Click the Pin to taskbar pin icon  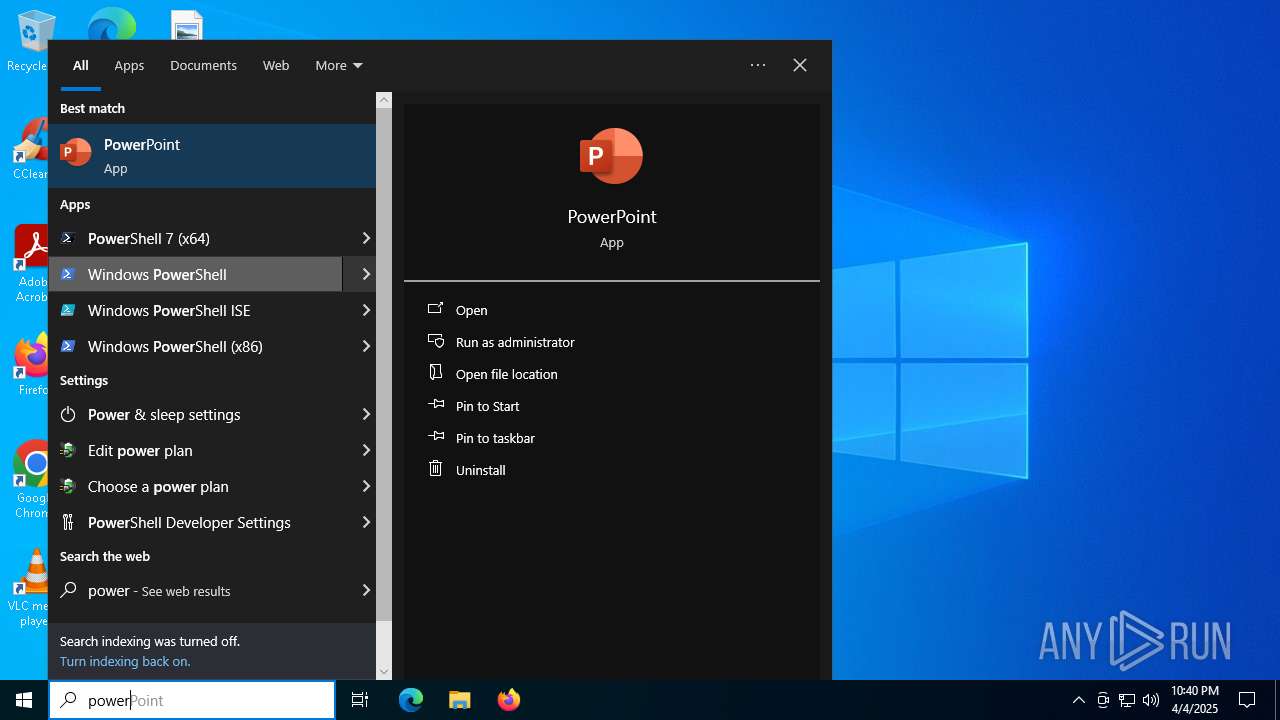coord(435,437)
